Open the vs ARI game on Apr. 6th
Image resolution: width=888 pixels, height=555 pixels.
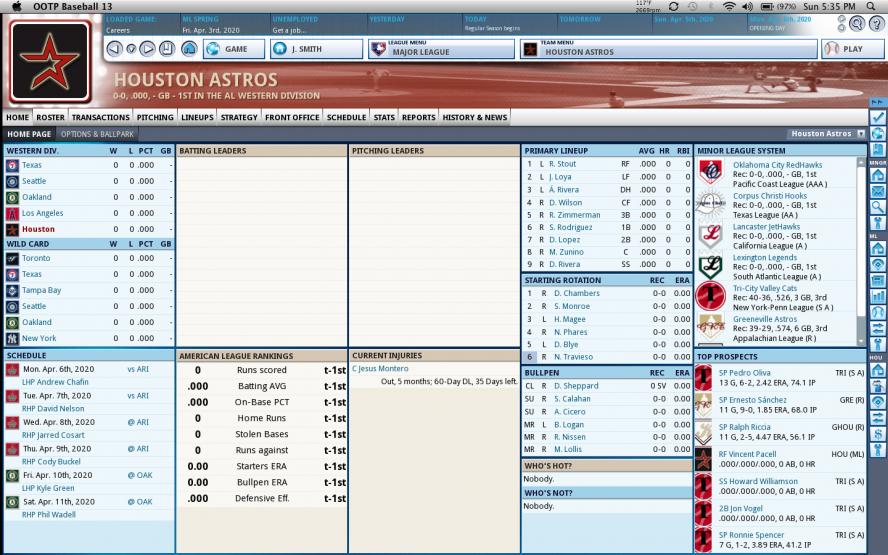click(x=138, y=369)
